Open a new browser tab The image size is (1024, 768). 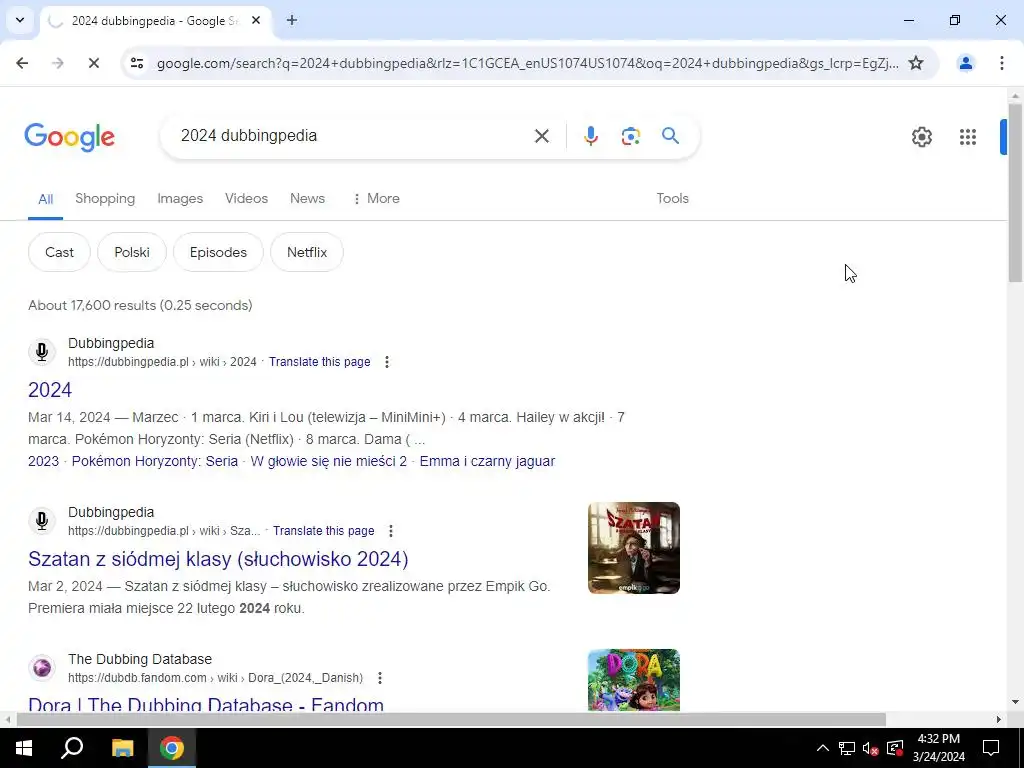click(292, 20)
